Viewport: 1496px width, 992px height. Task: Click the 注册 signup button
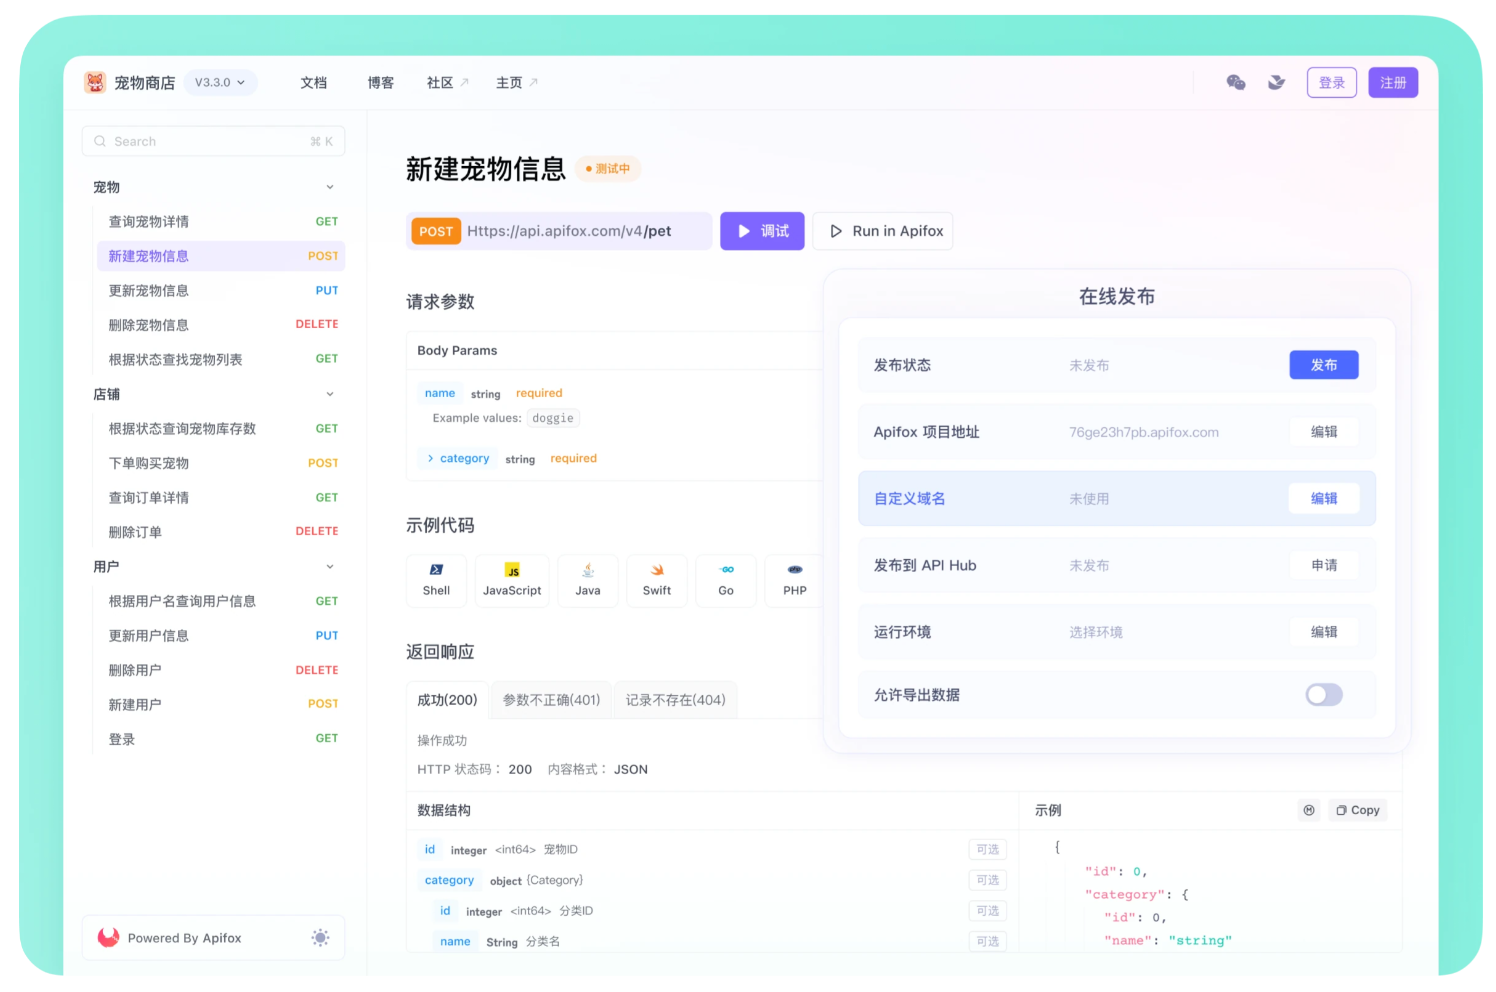[1393, 82]
